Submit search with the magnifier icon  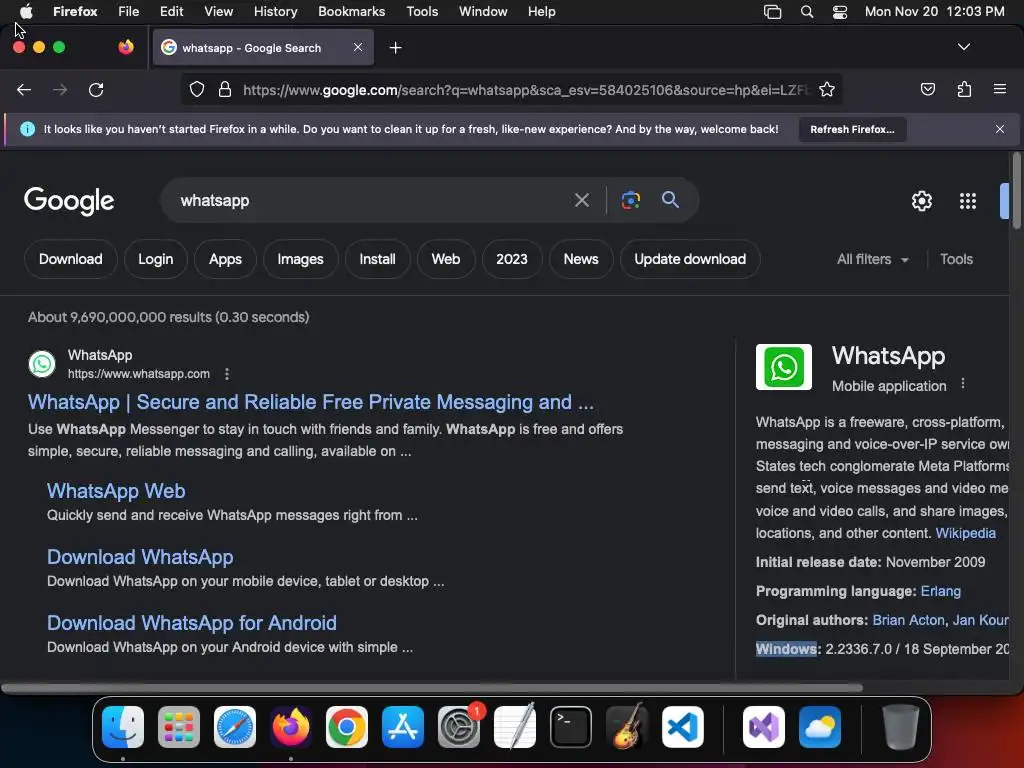click(x=670, y=200)
